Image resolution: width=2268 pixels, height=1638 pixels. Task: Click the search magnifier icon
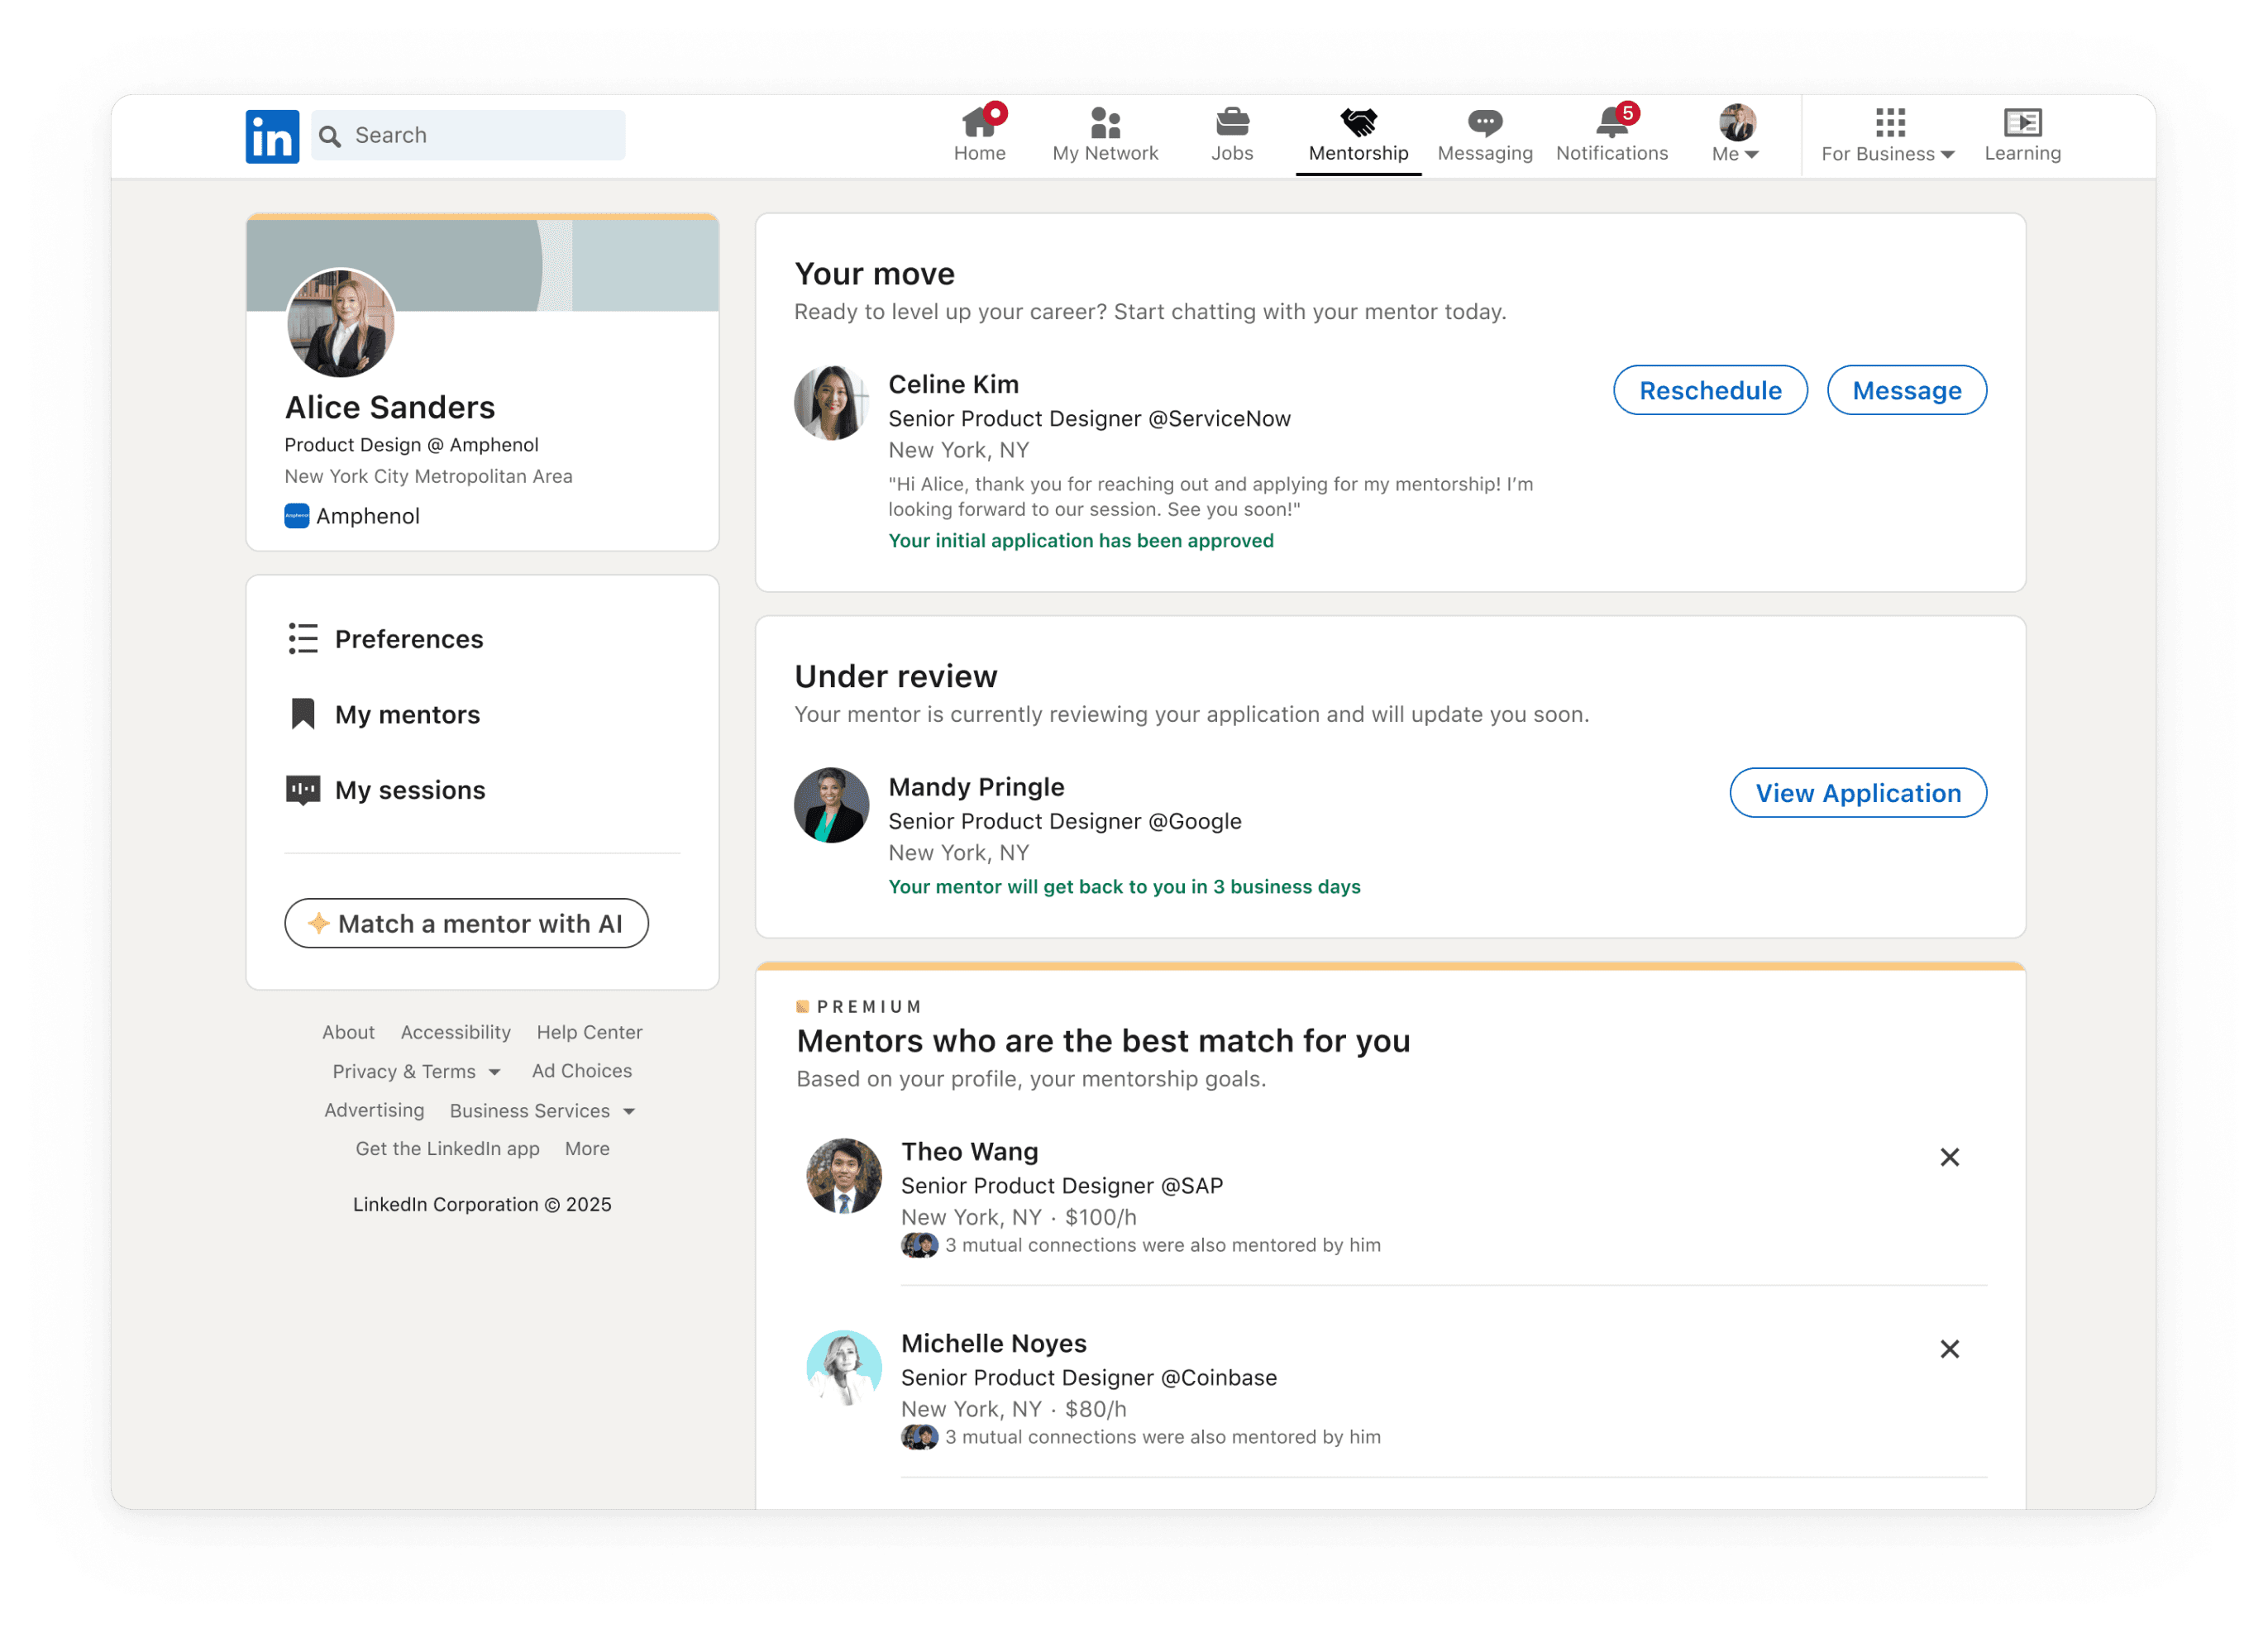[x=330, y=136]
